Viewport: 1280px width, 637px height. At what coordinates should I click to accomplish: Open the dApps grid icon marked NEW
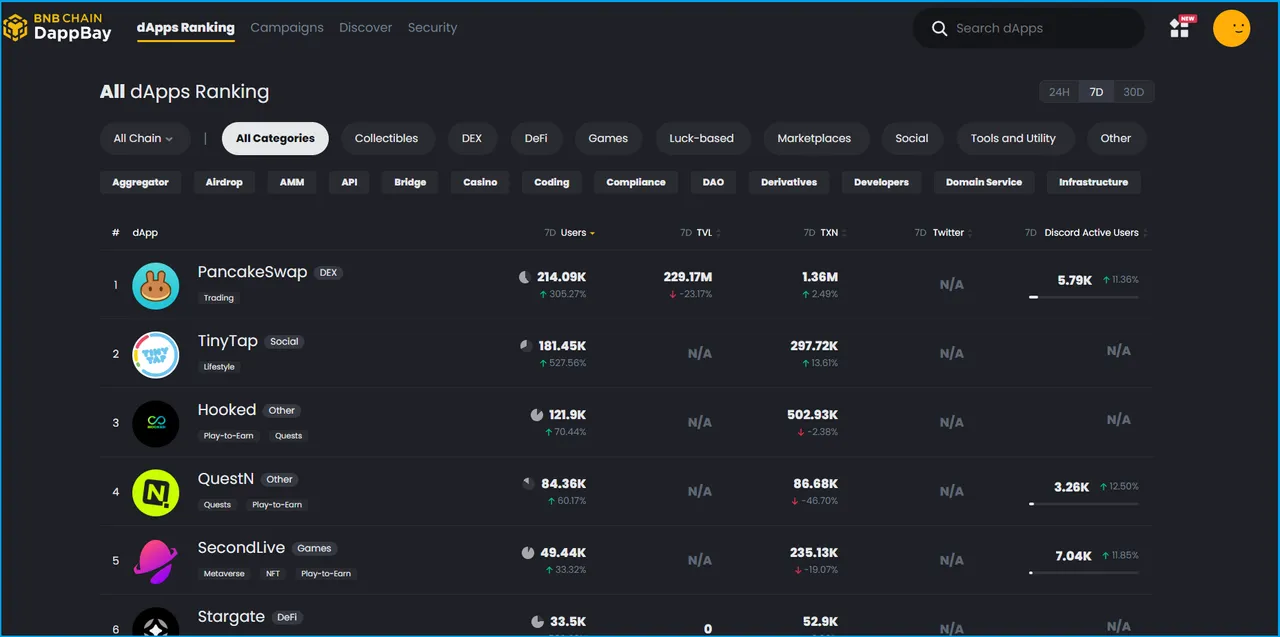point(1181,27)
